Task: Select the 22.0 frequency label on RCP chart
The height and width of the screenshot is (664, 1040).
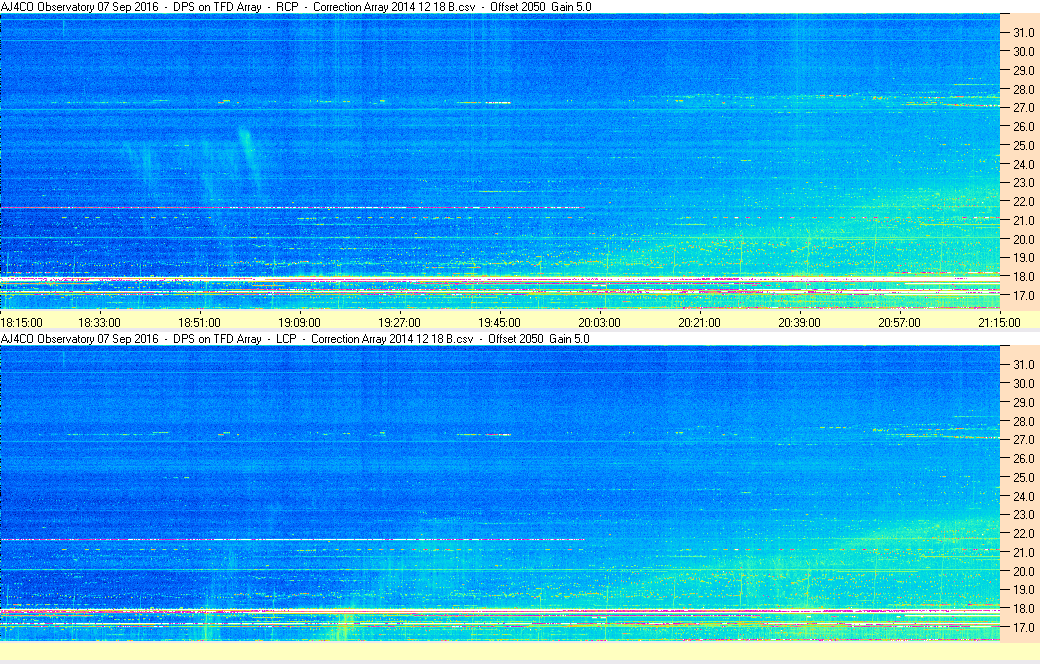Action: [1023, 202]
